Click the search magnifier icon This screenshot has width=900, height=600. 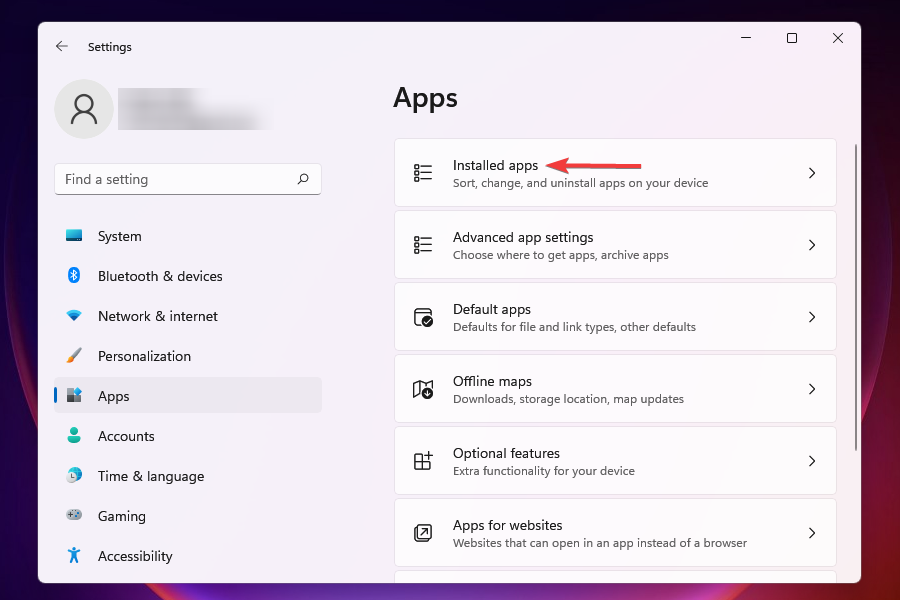[x=303, y=179]
